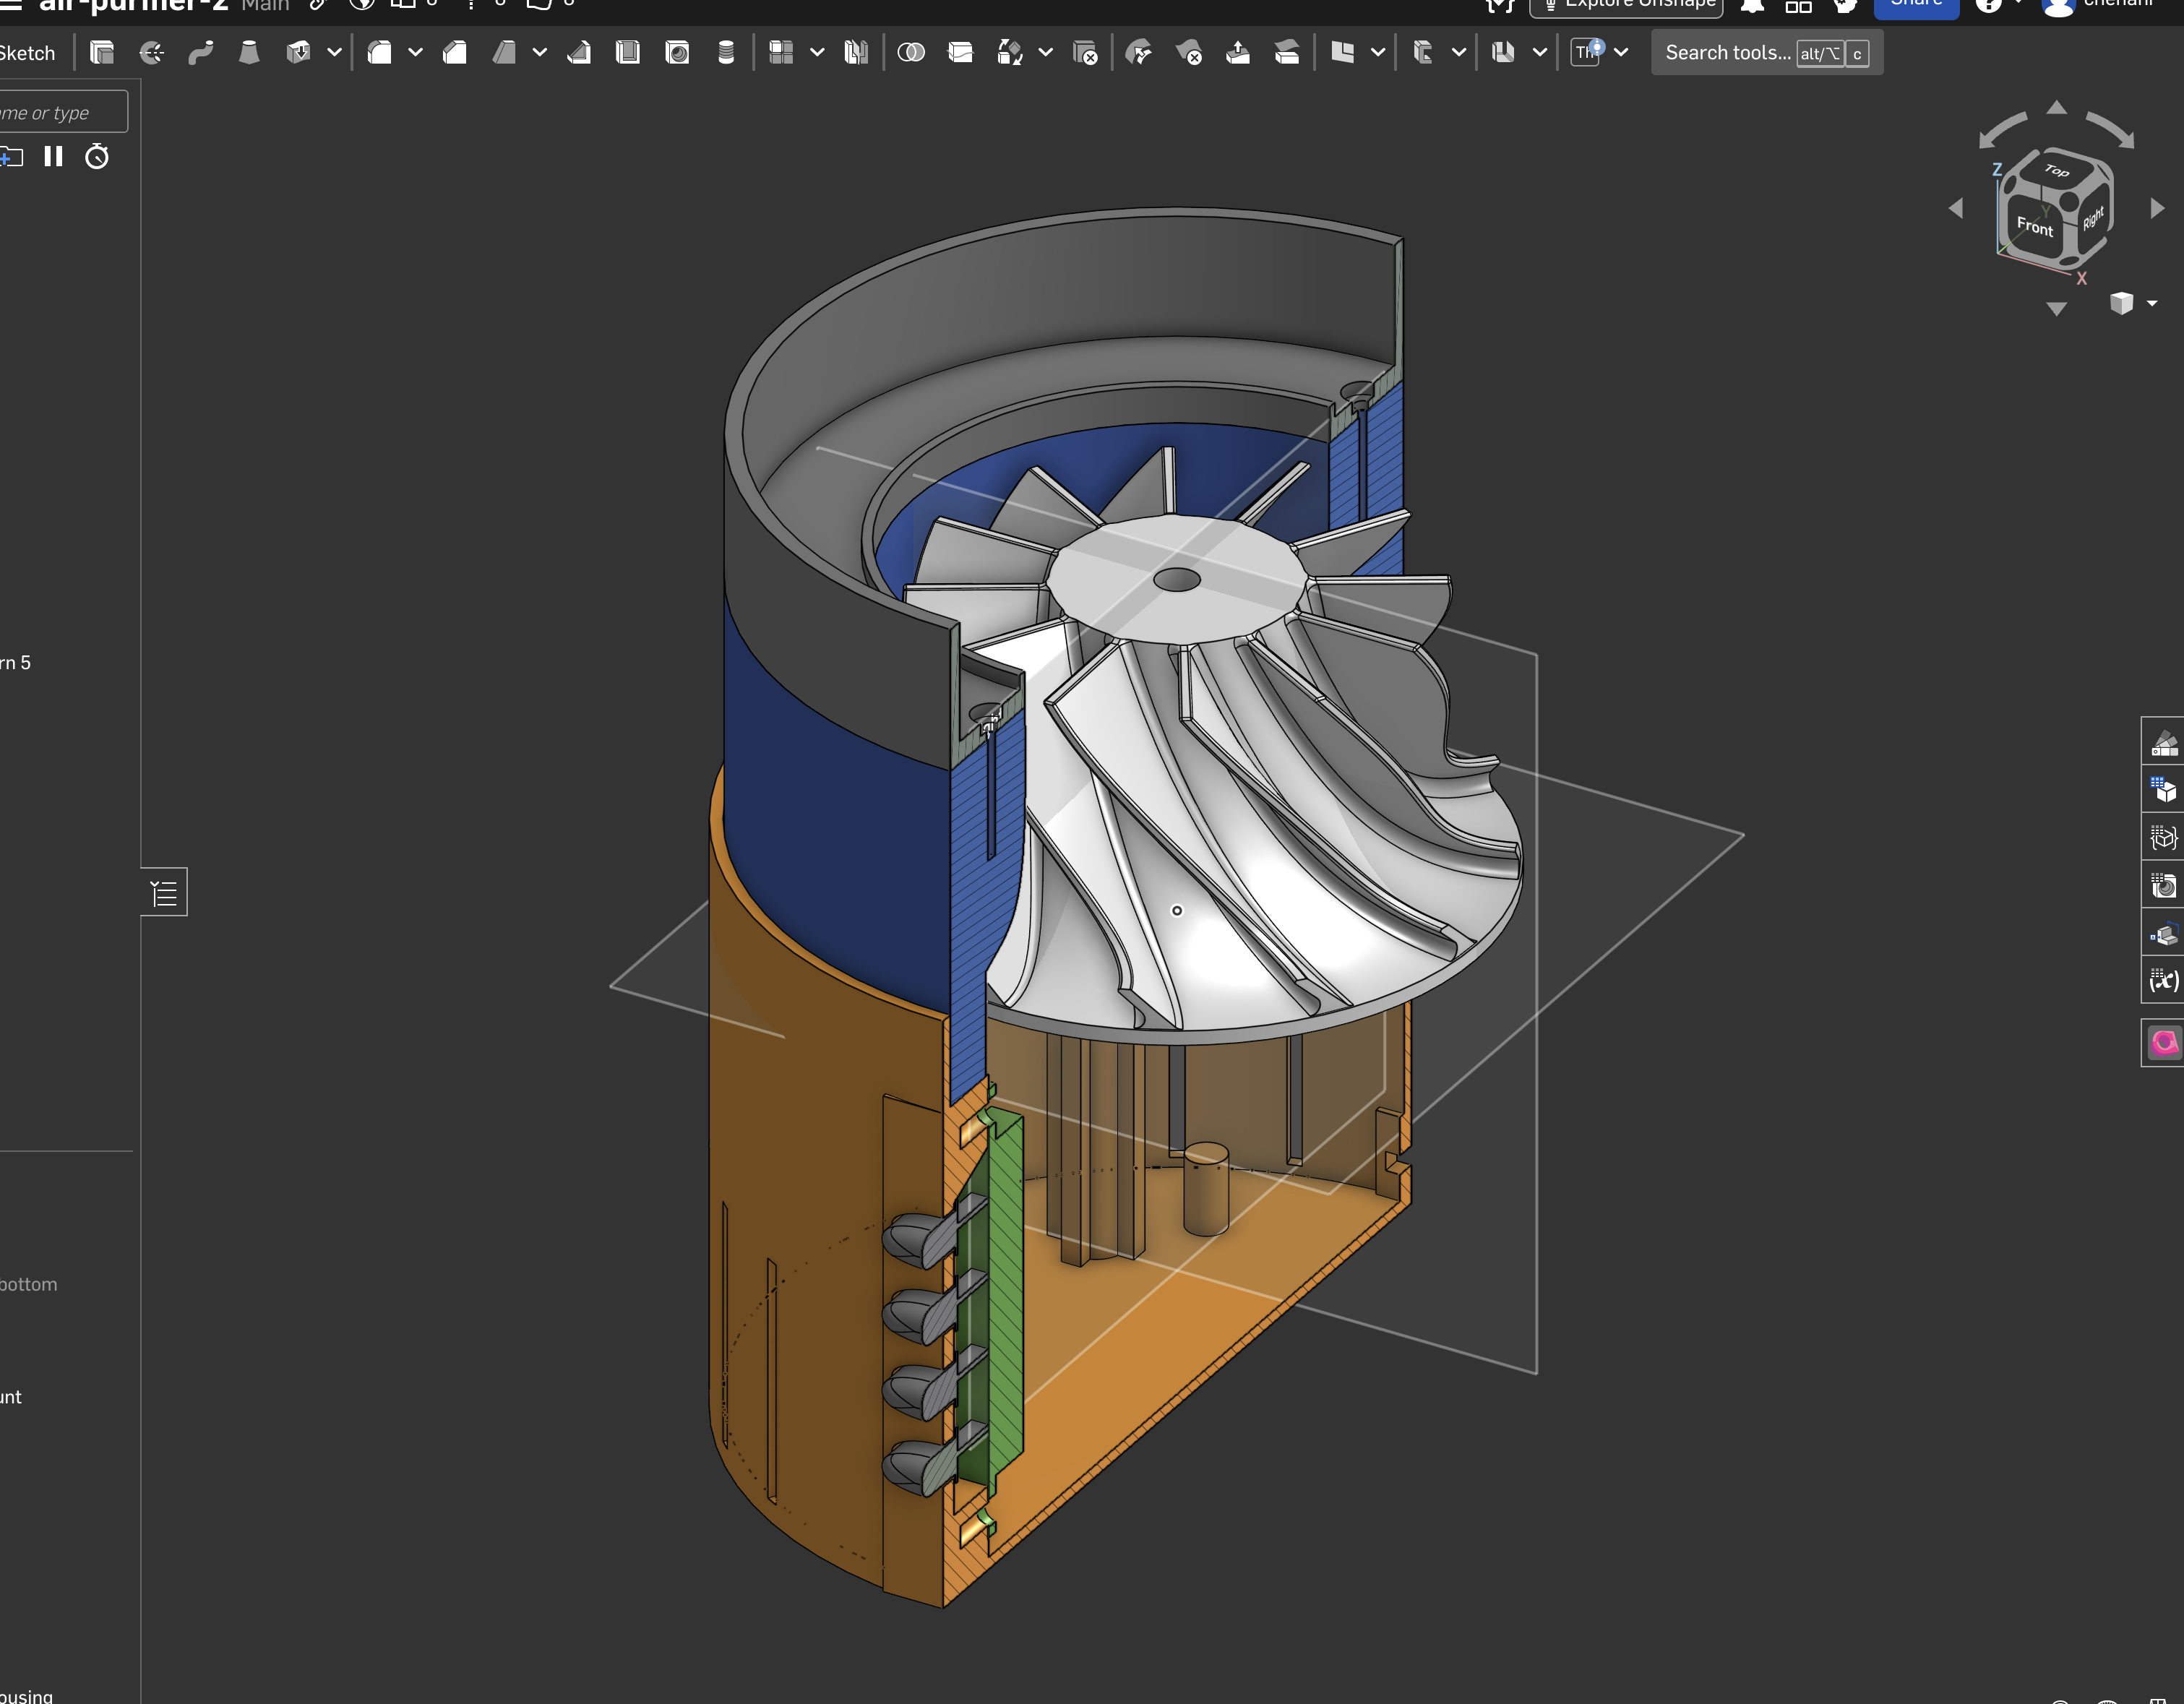Select the Linear pattern tool

click(x=781, y=53)
